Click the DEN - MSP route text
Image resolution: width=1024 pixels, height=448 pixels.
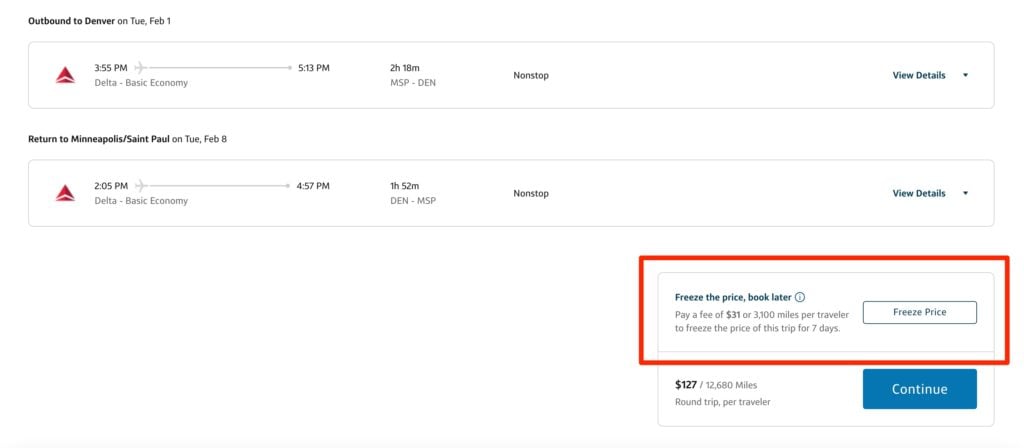(x=413, y=201)
